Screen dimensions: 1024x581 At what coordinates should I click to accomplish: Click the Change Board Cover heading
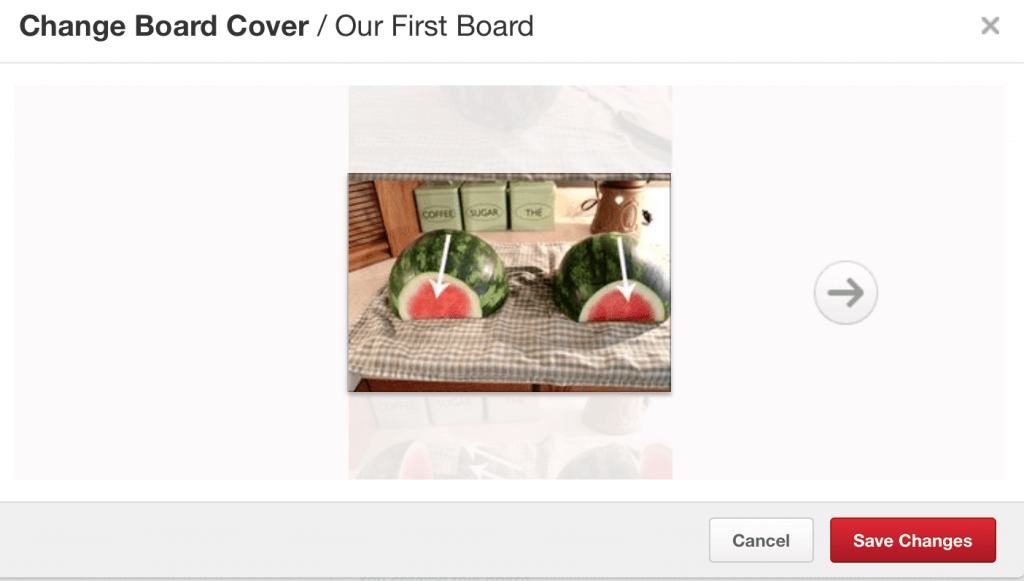coord(164,26)
